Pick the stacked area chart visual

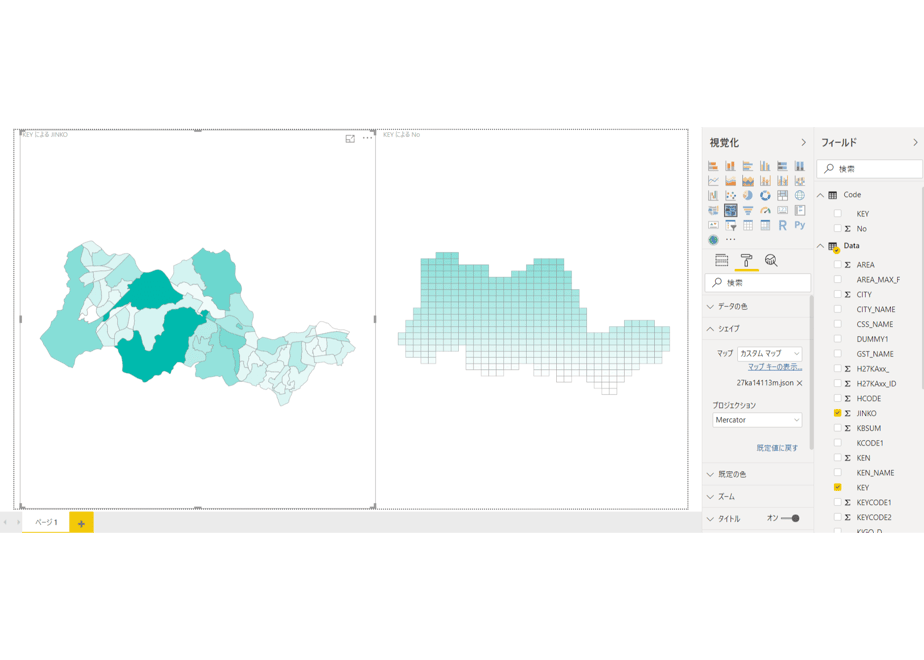(x=748, y=180)
